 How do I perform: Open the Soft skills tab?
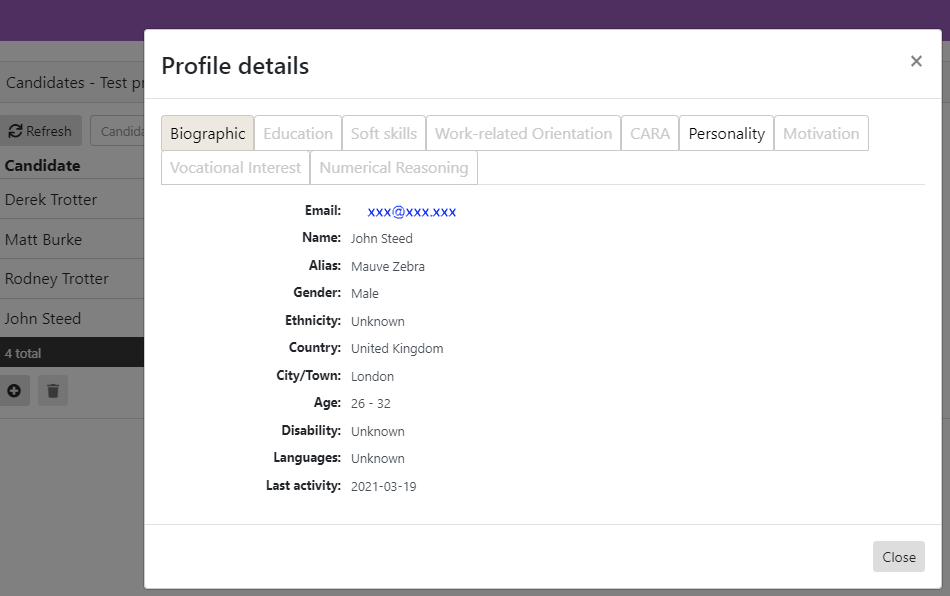383,133
